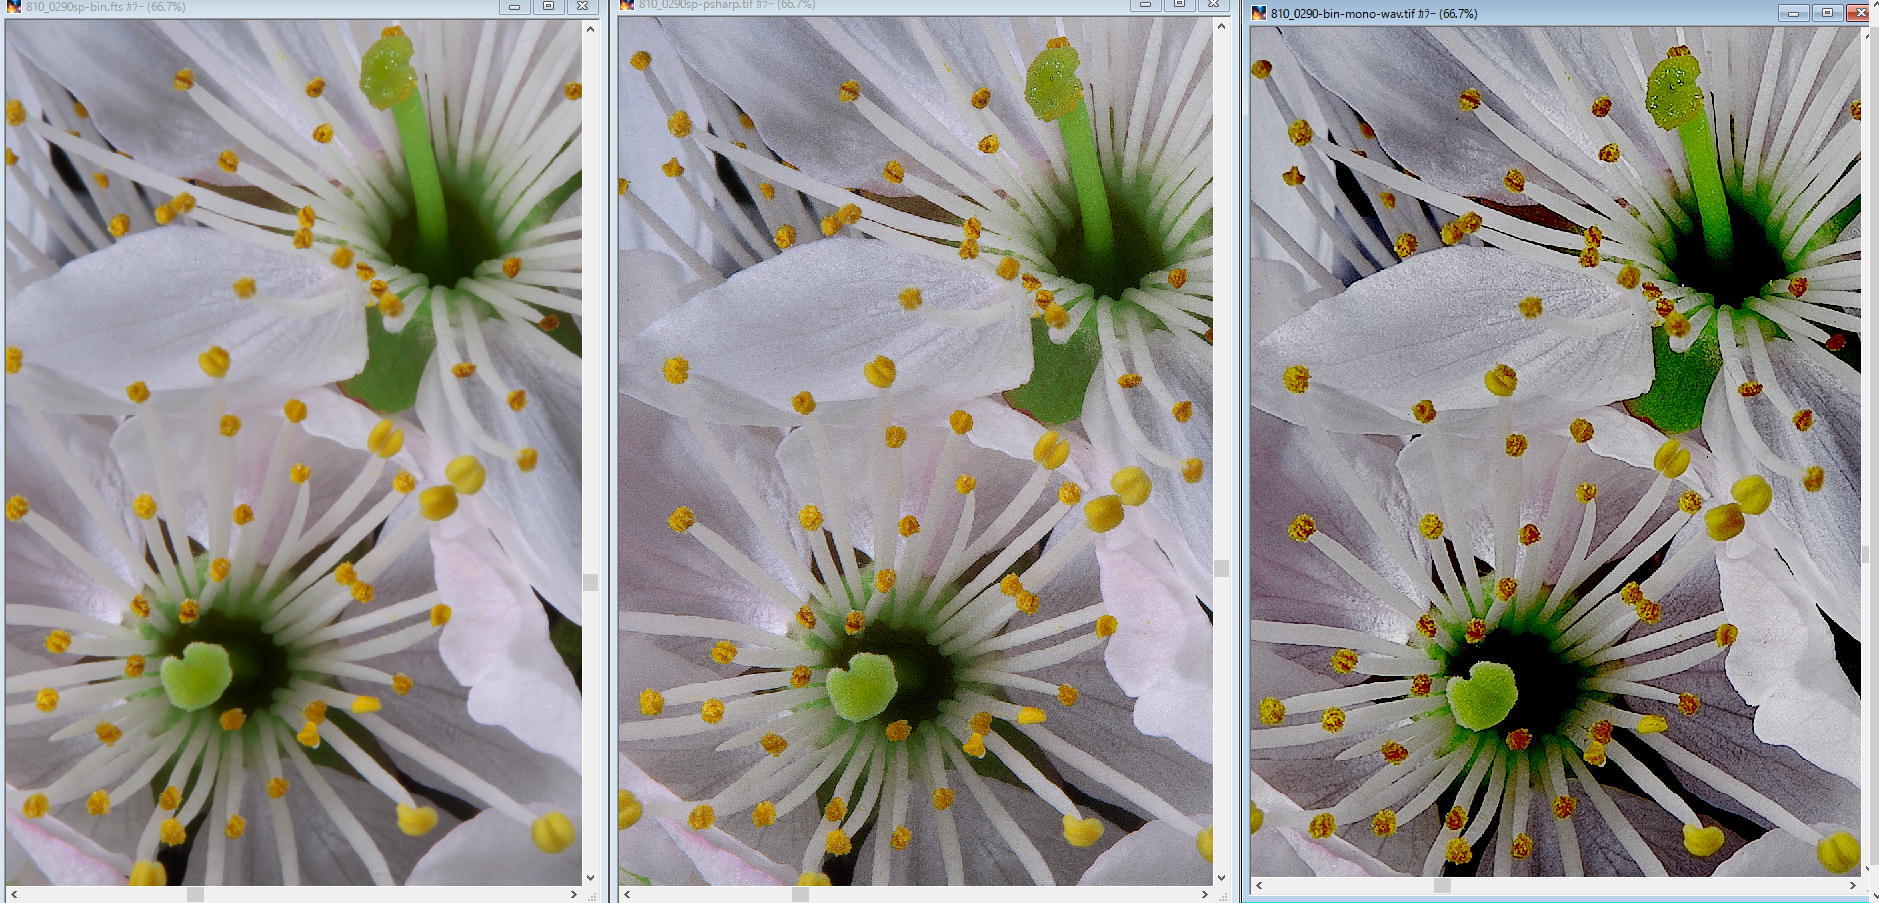Viewport: 1879px width, 903px height.
Task: Maximize the 810_0290-bin-mono-wav.tif window
Action: [1827, 13]
